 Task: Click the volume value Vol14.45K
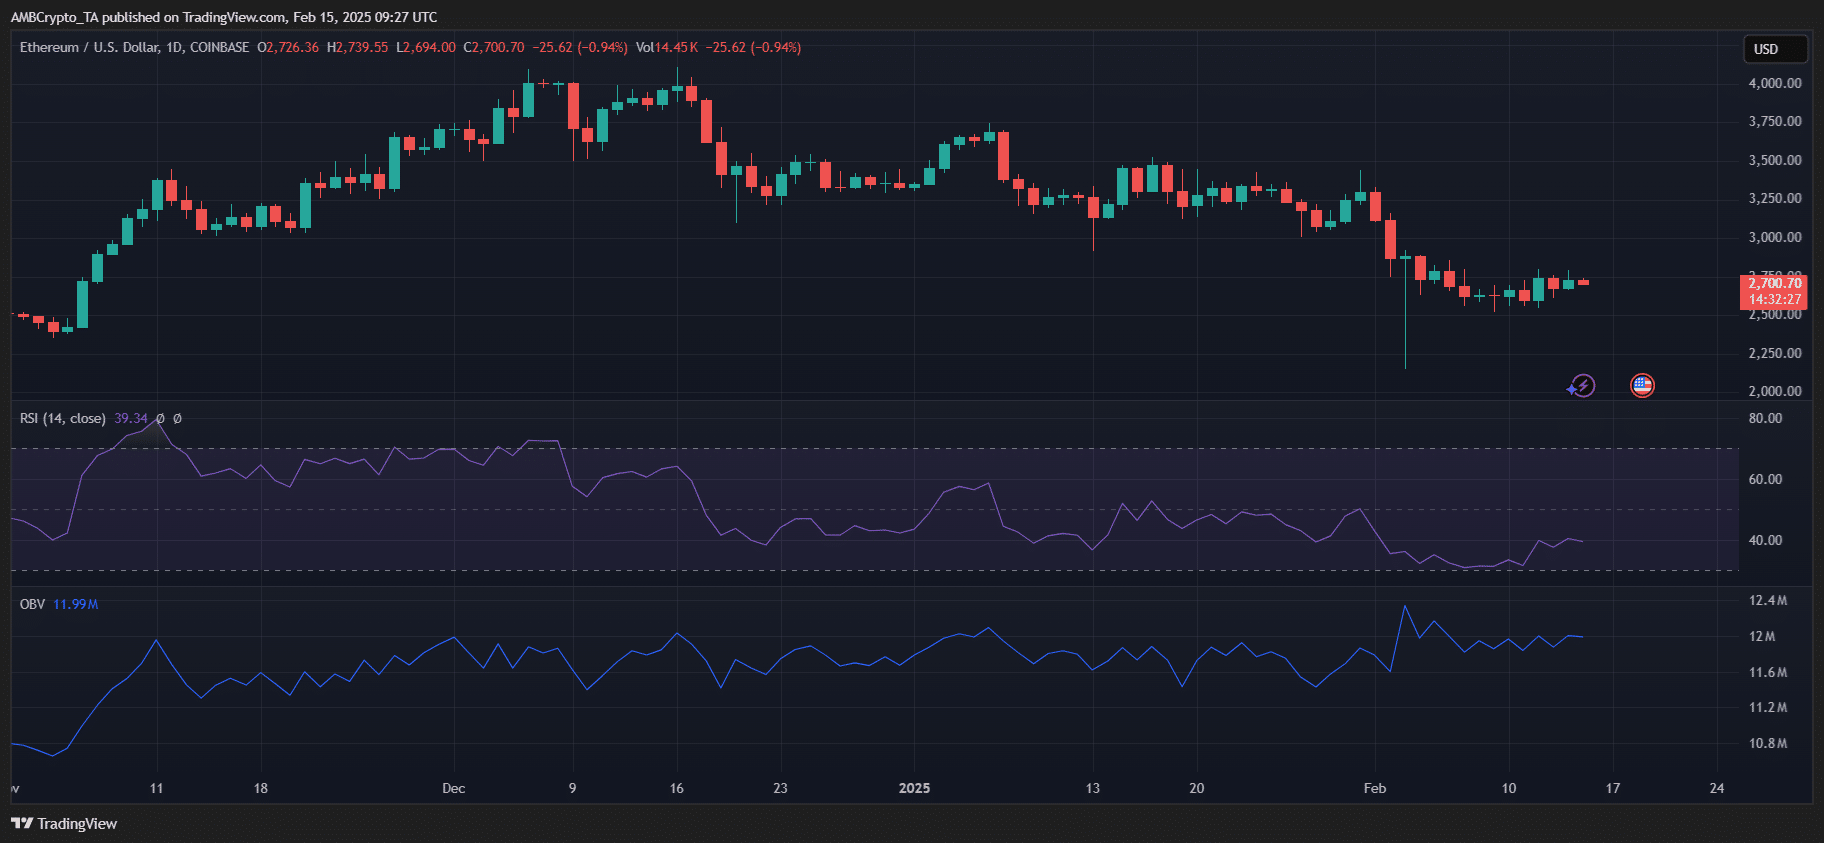click(667, 47)
